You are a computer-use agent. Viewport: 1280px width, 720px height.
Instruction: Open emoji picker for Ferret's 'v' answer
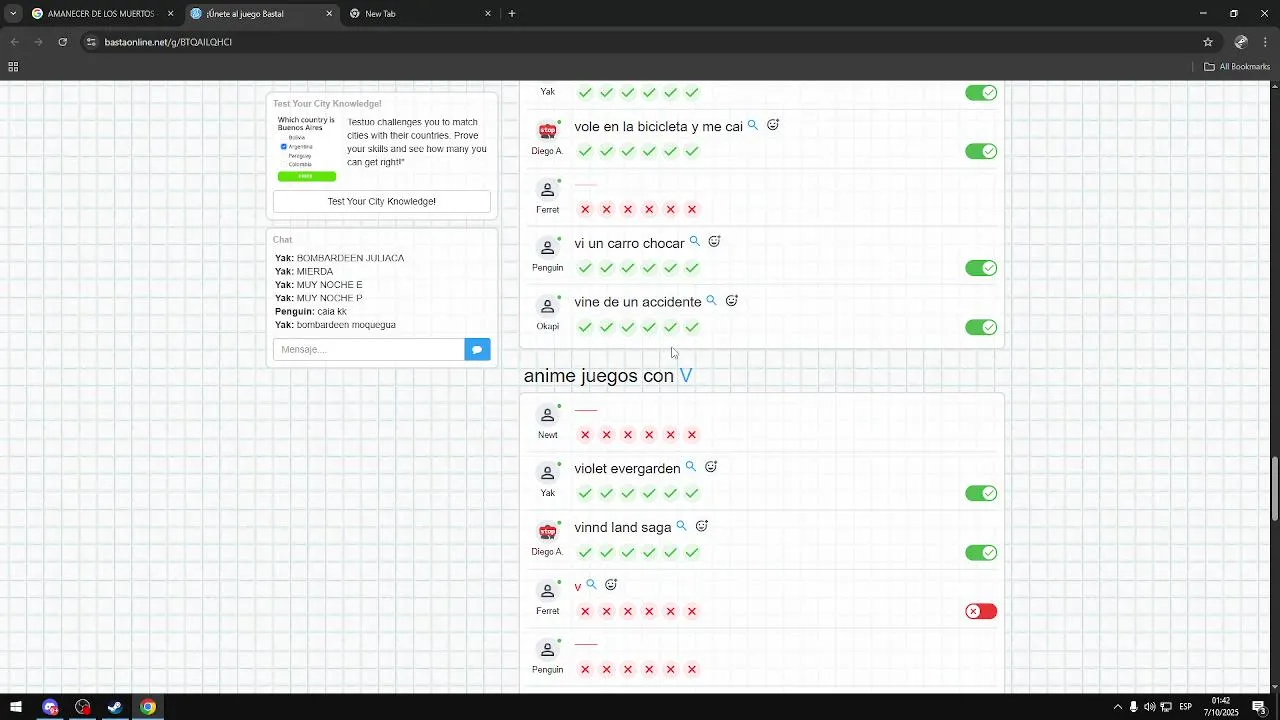click(611, 585)
